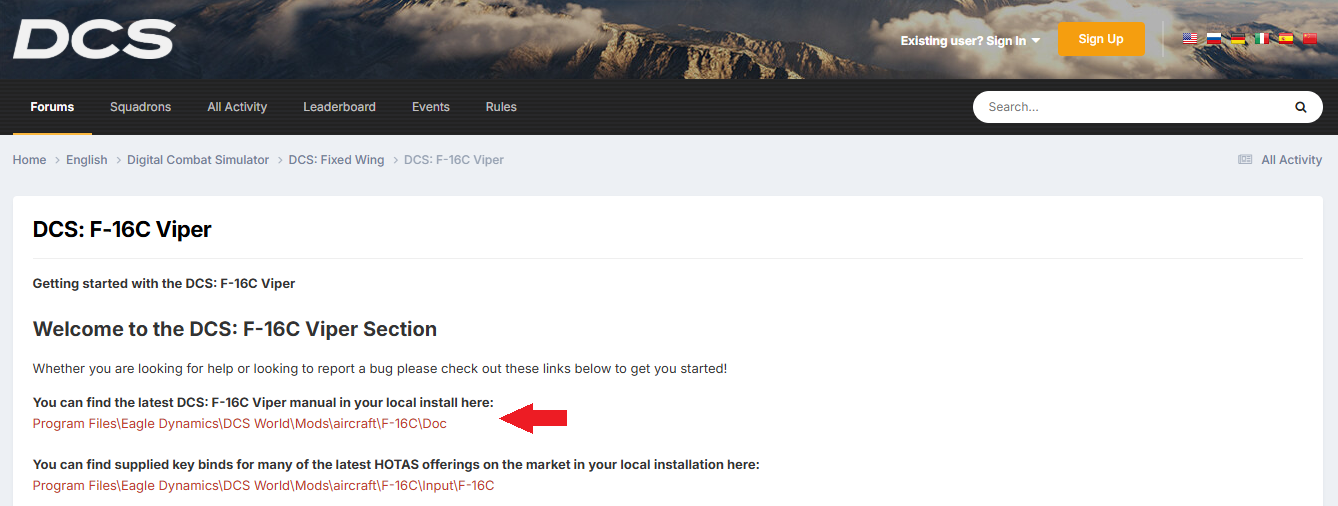Image resolution: width=1338 pixels, height=506 pixels.
Task: Click the All Activity feed icon in breadcrumb bar
Action: (x=1245, y=160)
